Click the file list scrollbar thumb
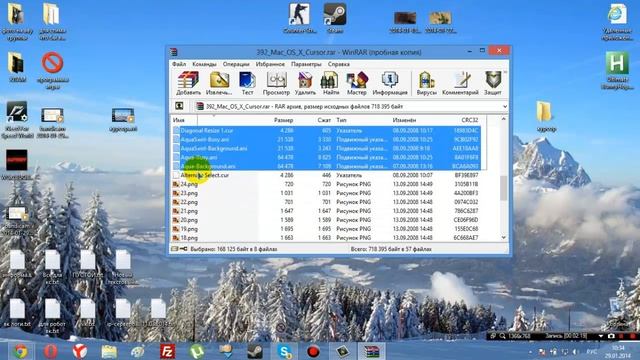640x360 pixels. (x=504, y=188)
